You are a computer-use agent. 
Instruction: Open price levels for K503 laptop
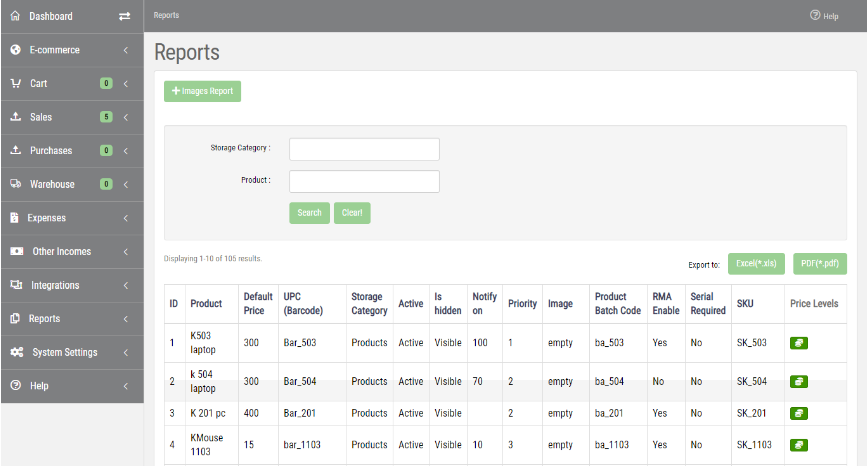click(799, 343)
